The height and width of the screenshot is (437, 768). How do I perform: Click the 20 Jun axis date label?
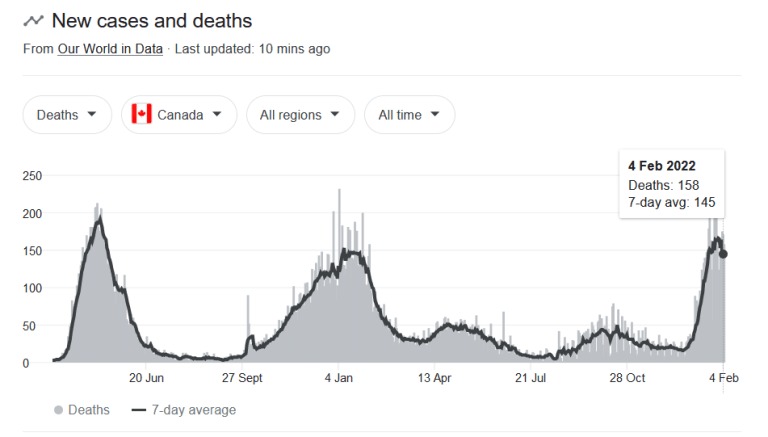pos(146,378)
